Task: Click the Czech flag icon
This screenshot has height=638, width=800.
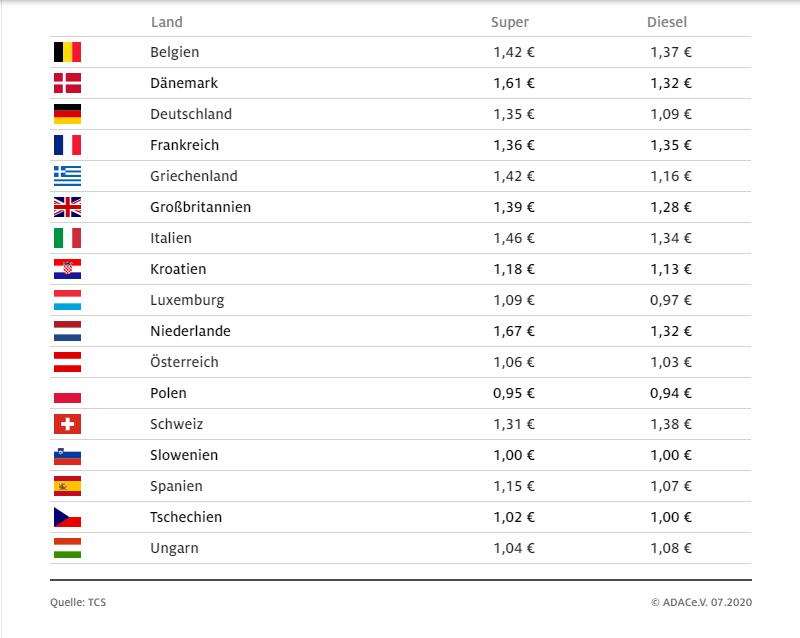Action: [x=67, y=517]
